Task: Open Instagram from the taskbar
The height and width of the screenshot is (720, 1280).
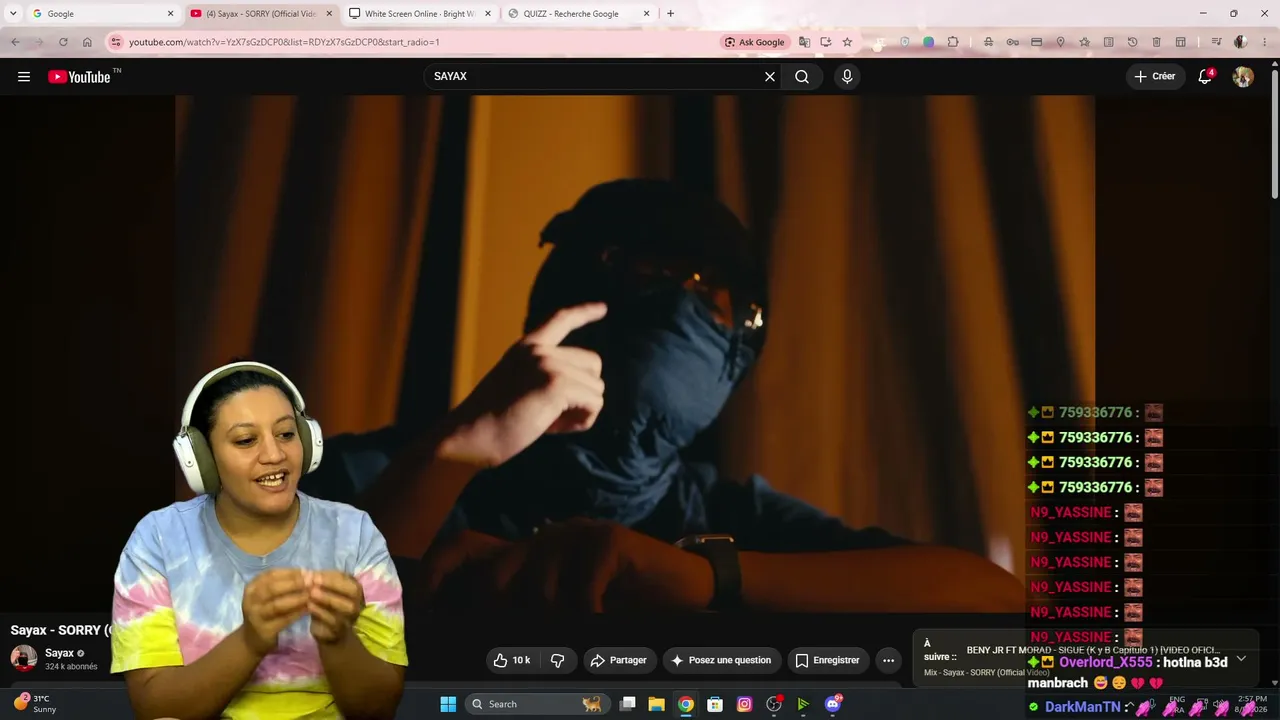Action: pos(744,704)
